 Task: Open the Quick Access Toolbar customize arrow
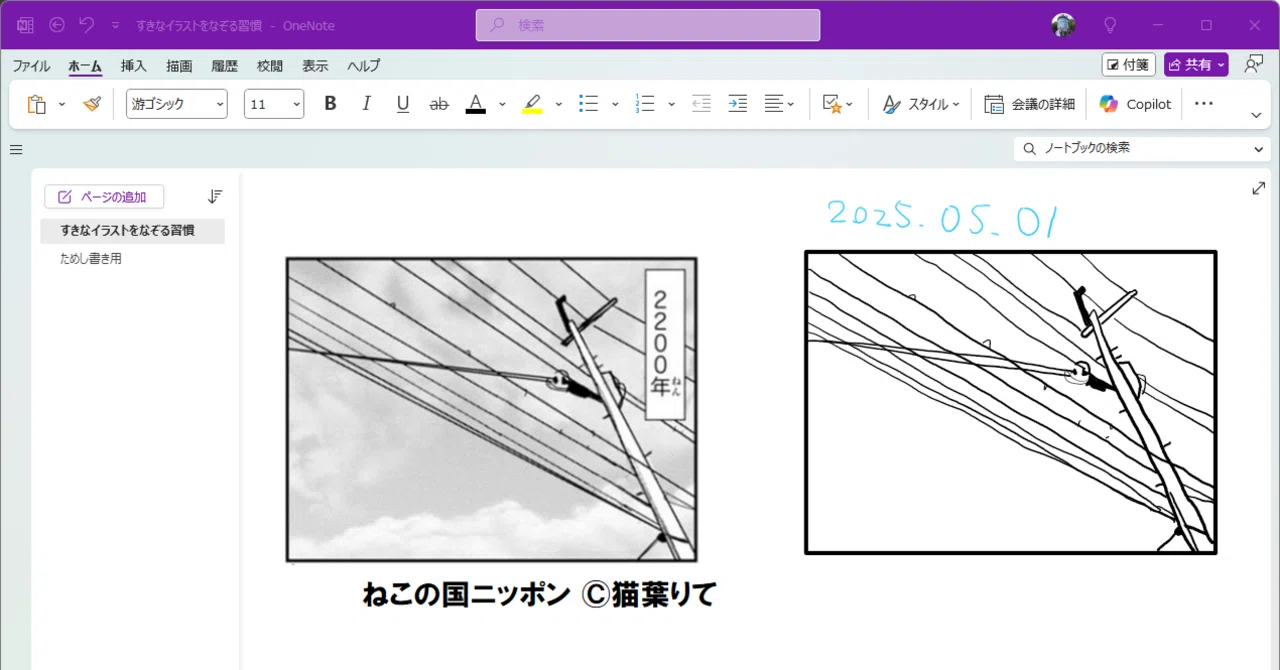115,26
